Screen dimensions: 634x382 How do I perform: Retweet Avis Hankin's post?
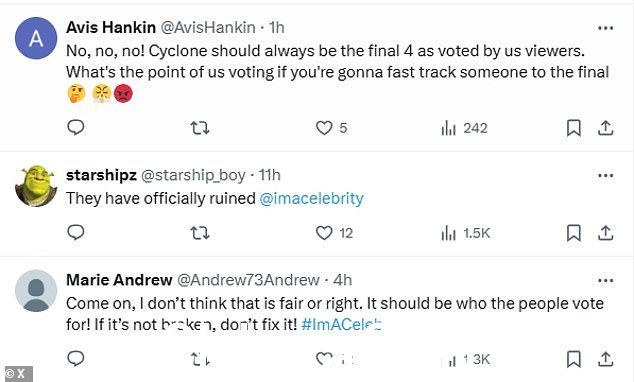pos(200,128)
